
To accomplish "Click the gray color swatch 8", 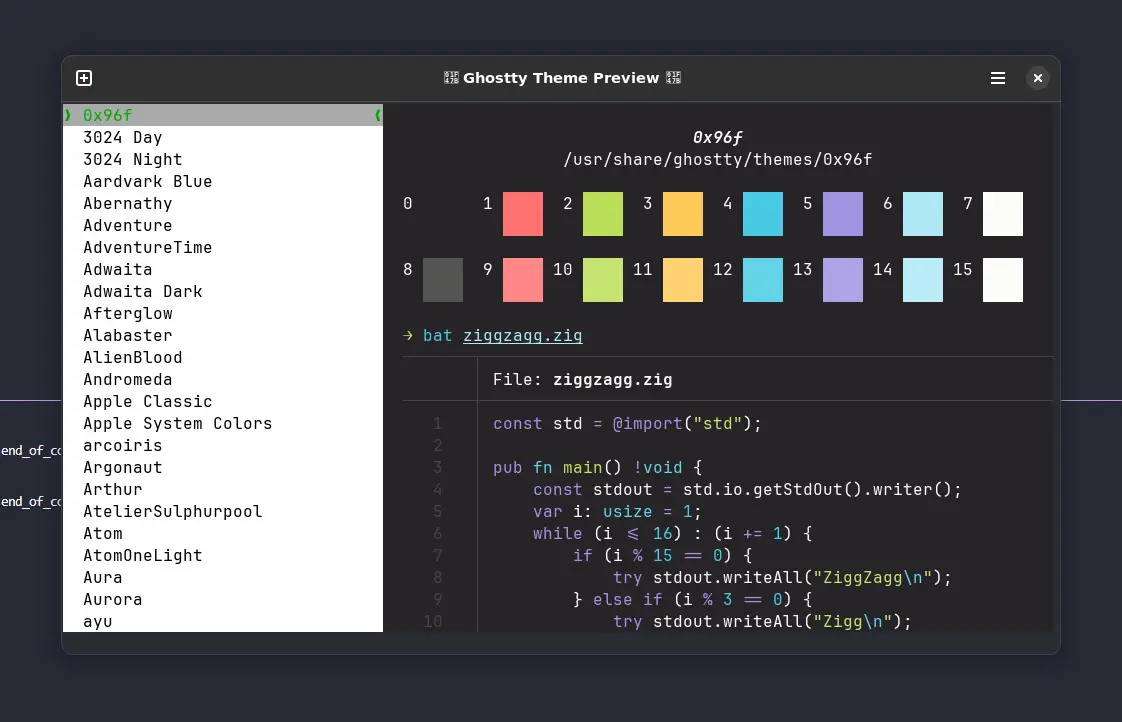I will [x=443, y=280].
